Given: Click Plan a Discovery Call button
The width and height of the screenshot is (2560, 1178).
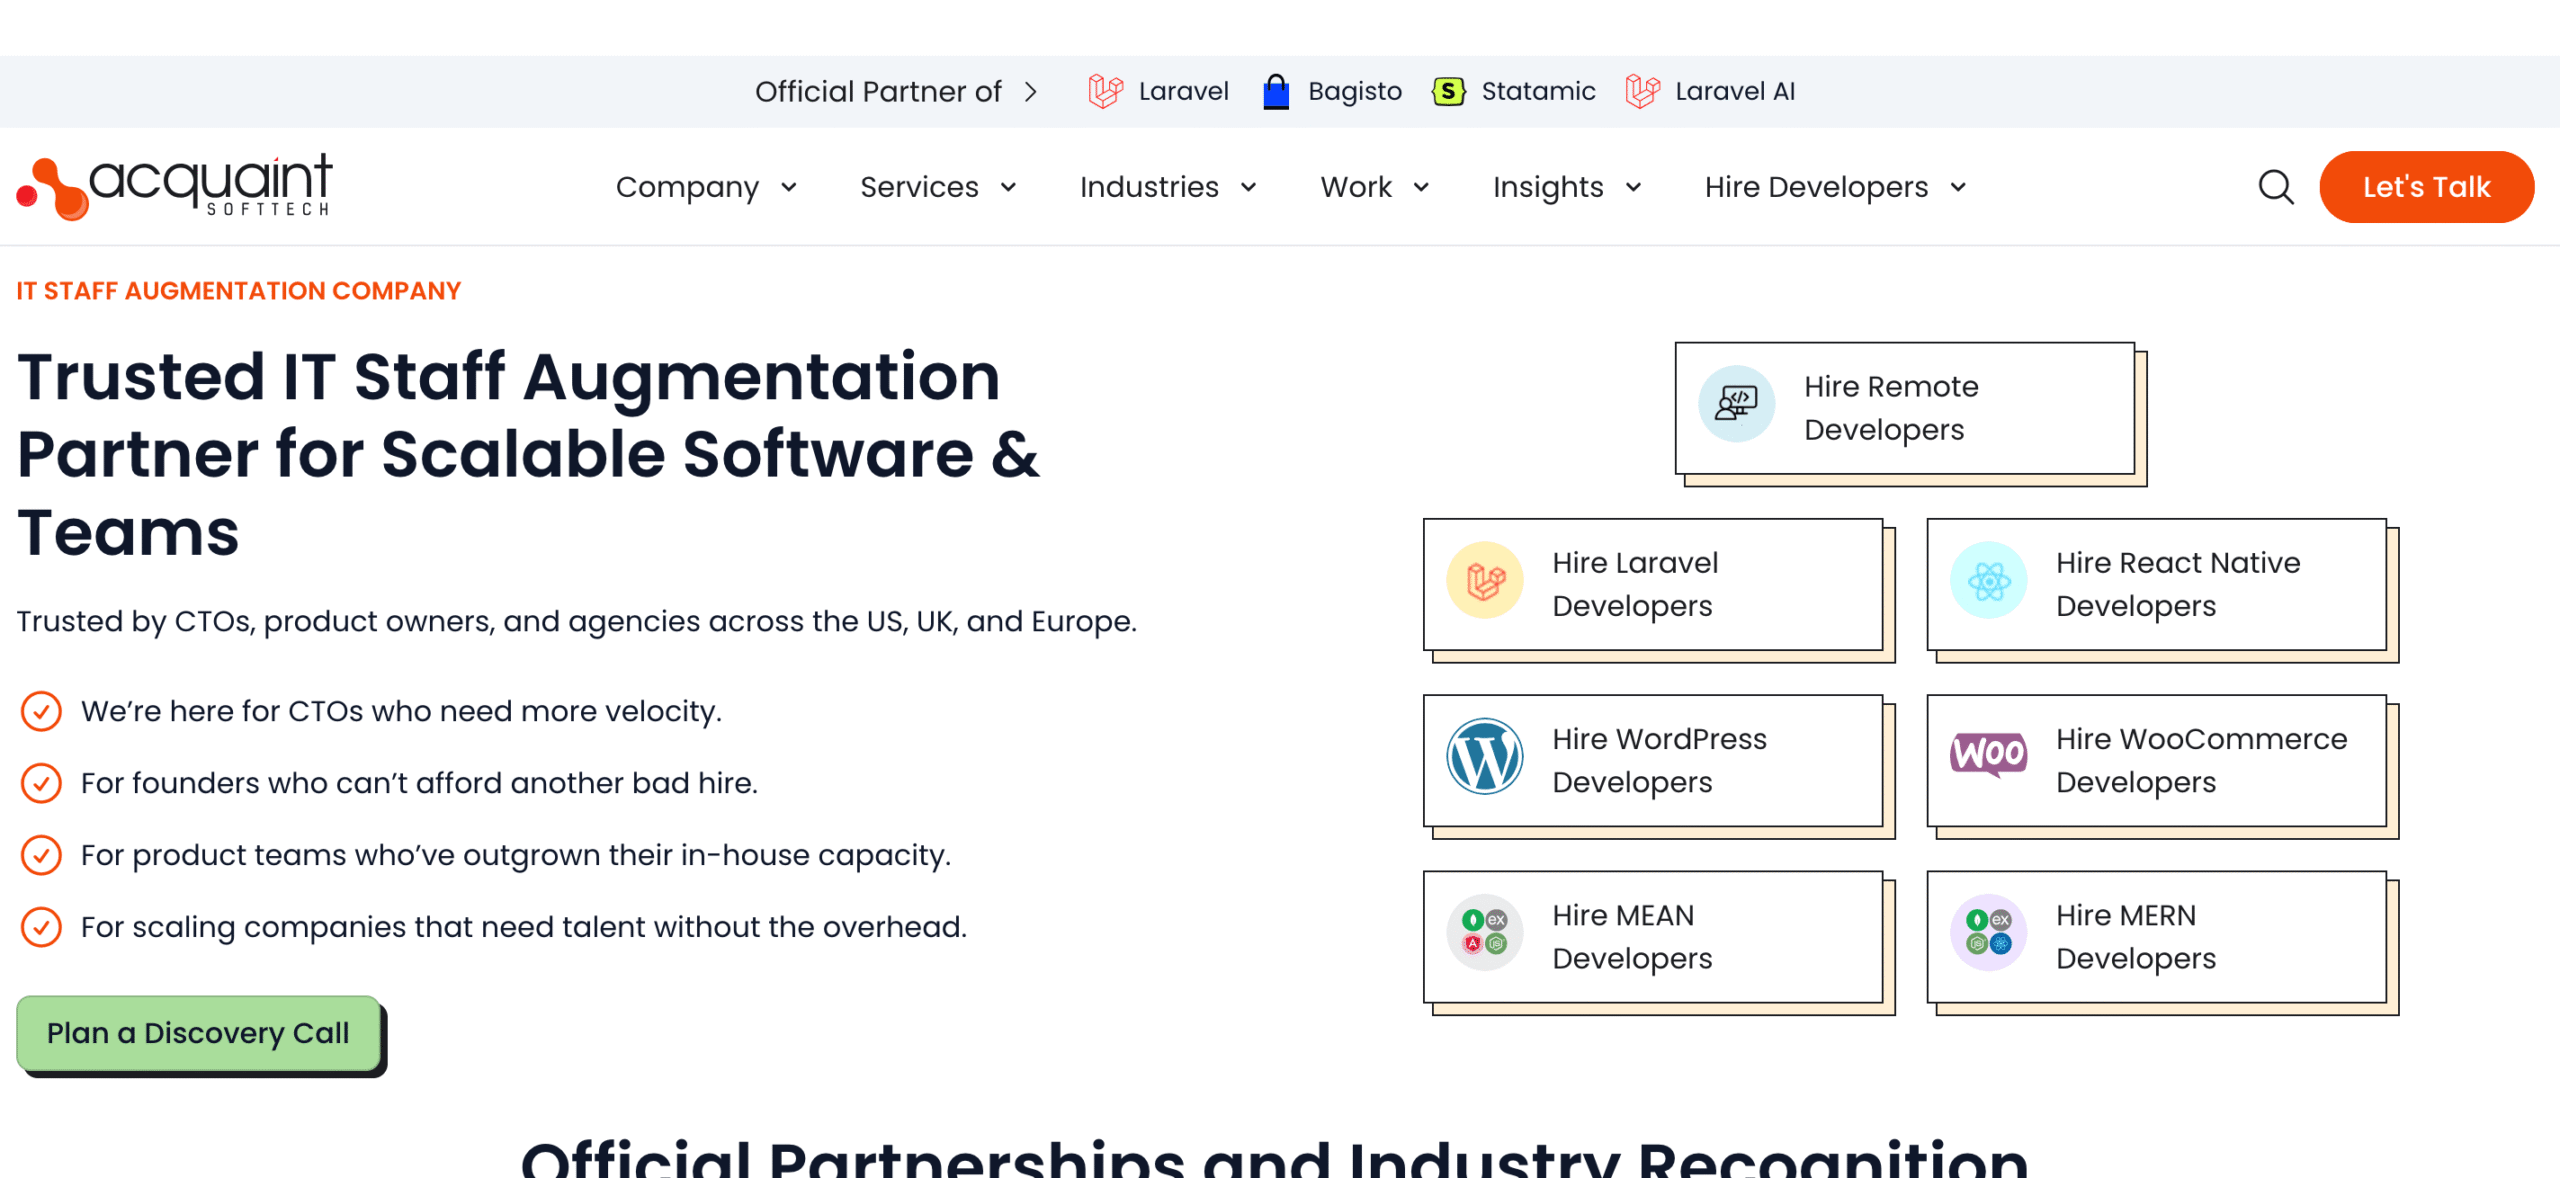Looking at the screenshot, I should (198, 1033).
